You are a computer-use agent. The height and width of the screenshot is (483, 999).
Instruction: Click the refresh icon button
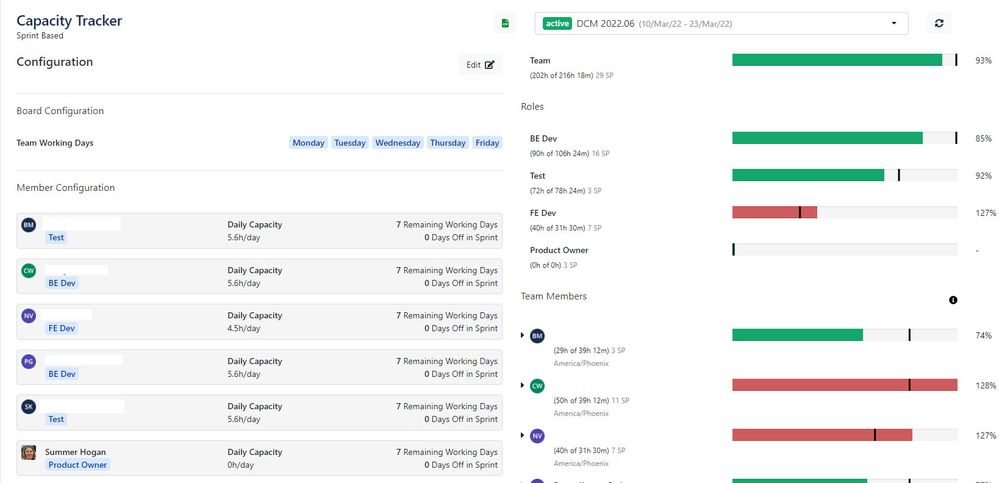[x=938, y=24]
